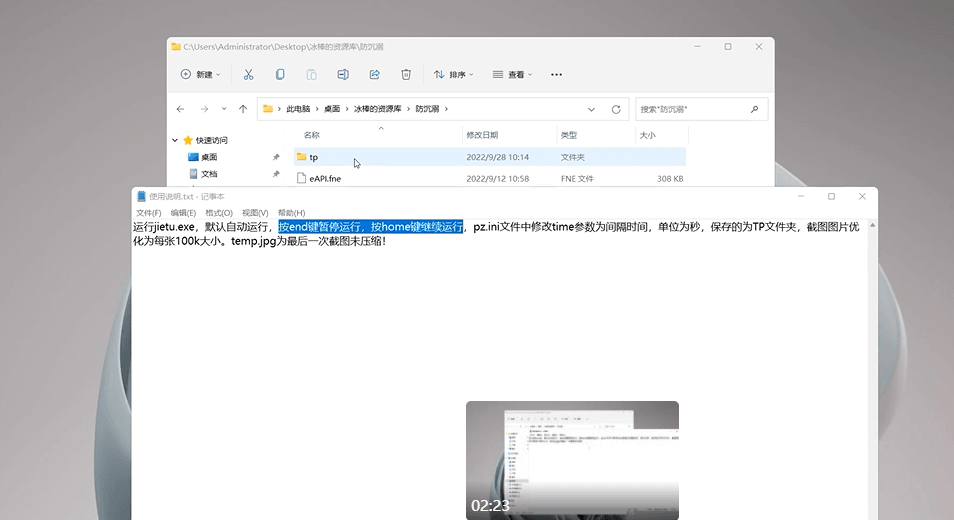
Task: Unpin 桌面 using its pin icon
Action: click(x=276, y=157)
